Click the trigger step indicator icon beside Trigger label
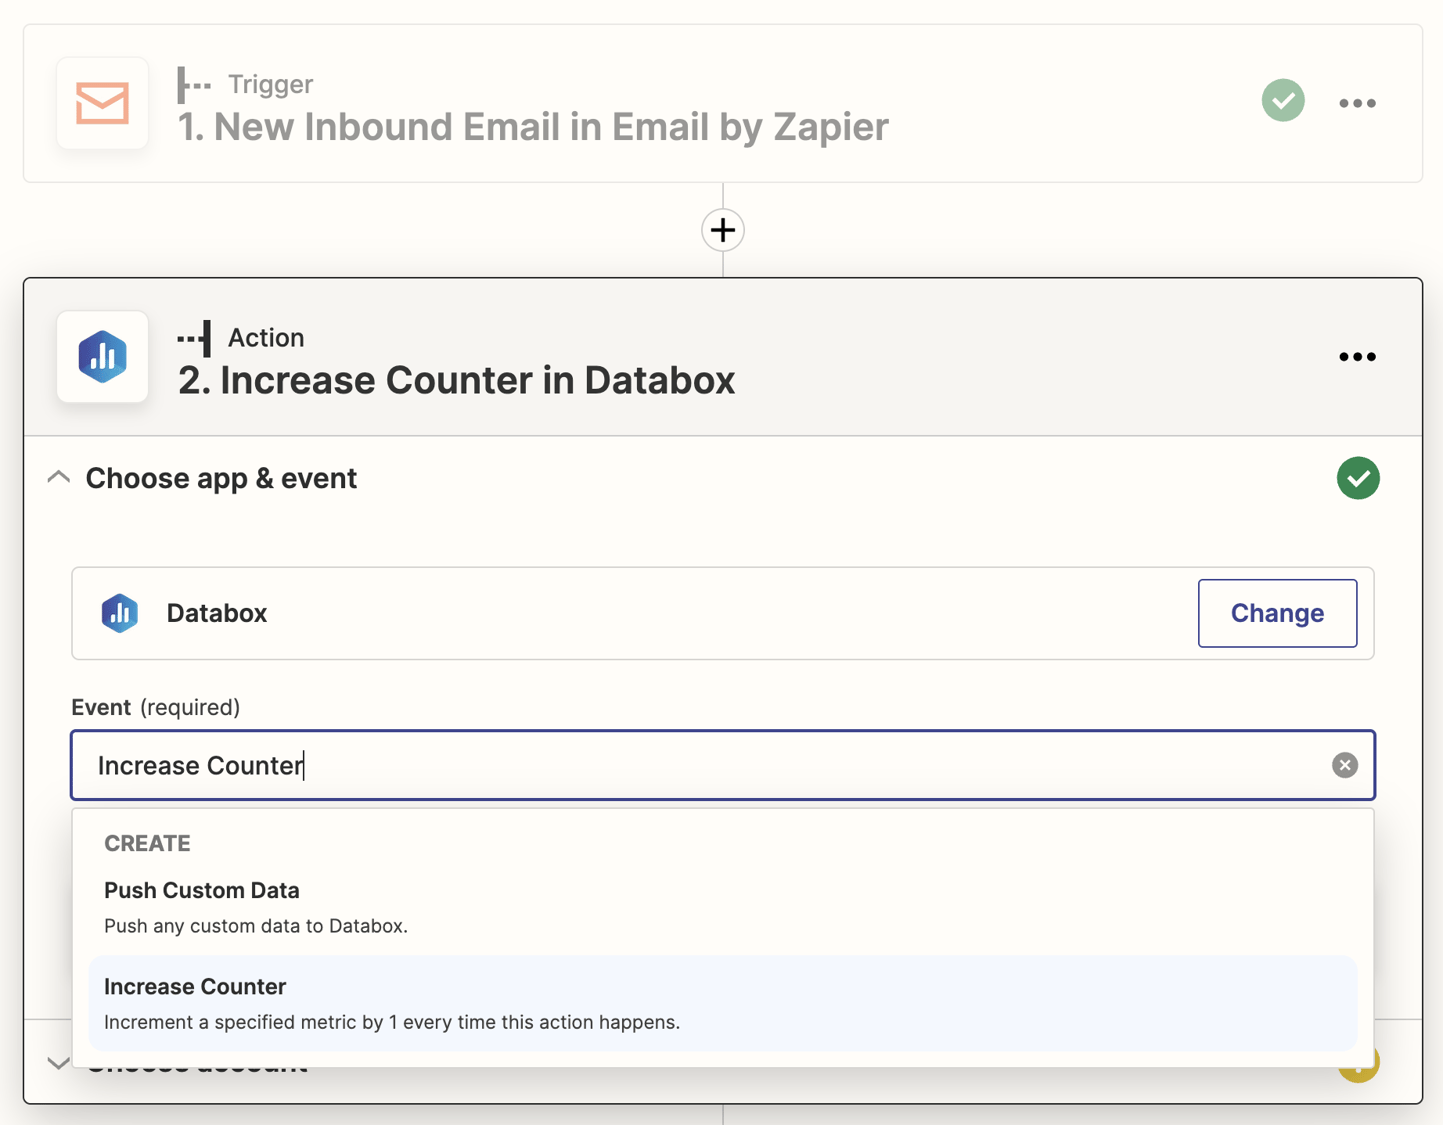 click(194, 84)
